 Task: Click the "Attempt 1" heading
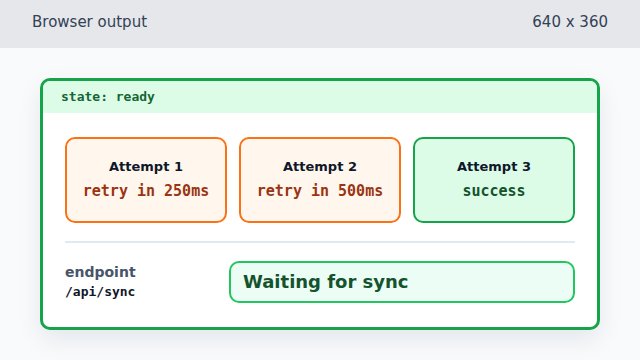coord(146,167)
